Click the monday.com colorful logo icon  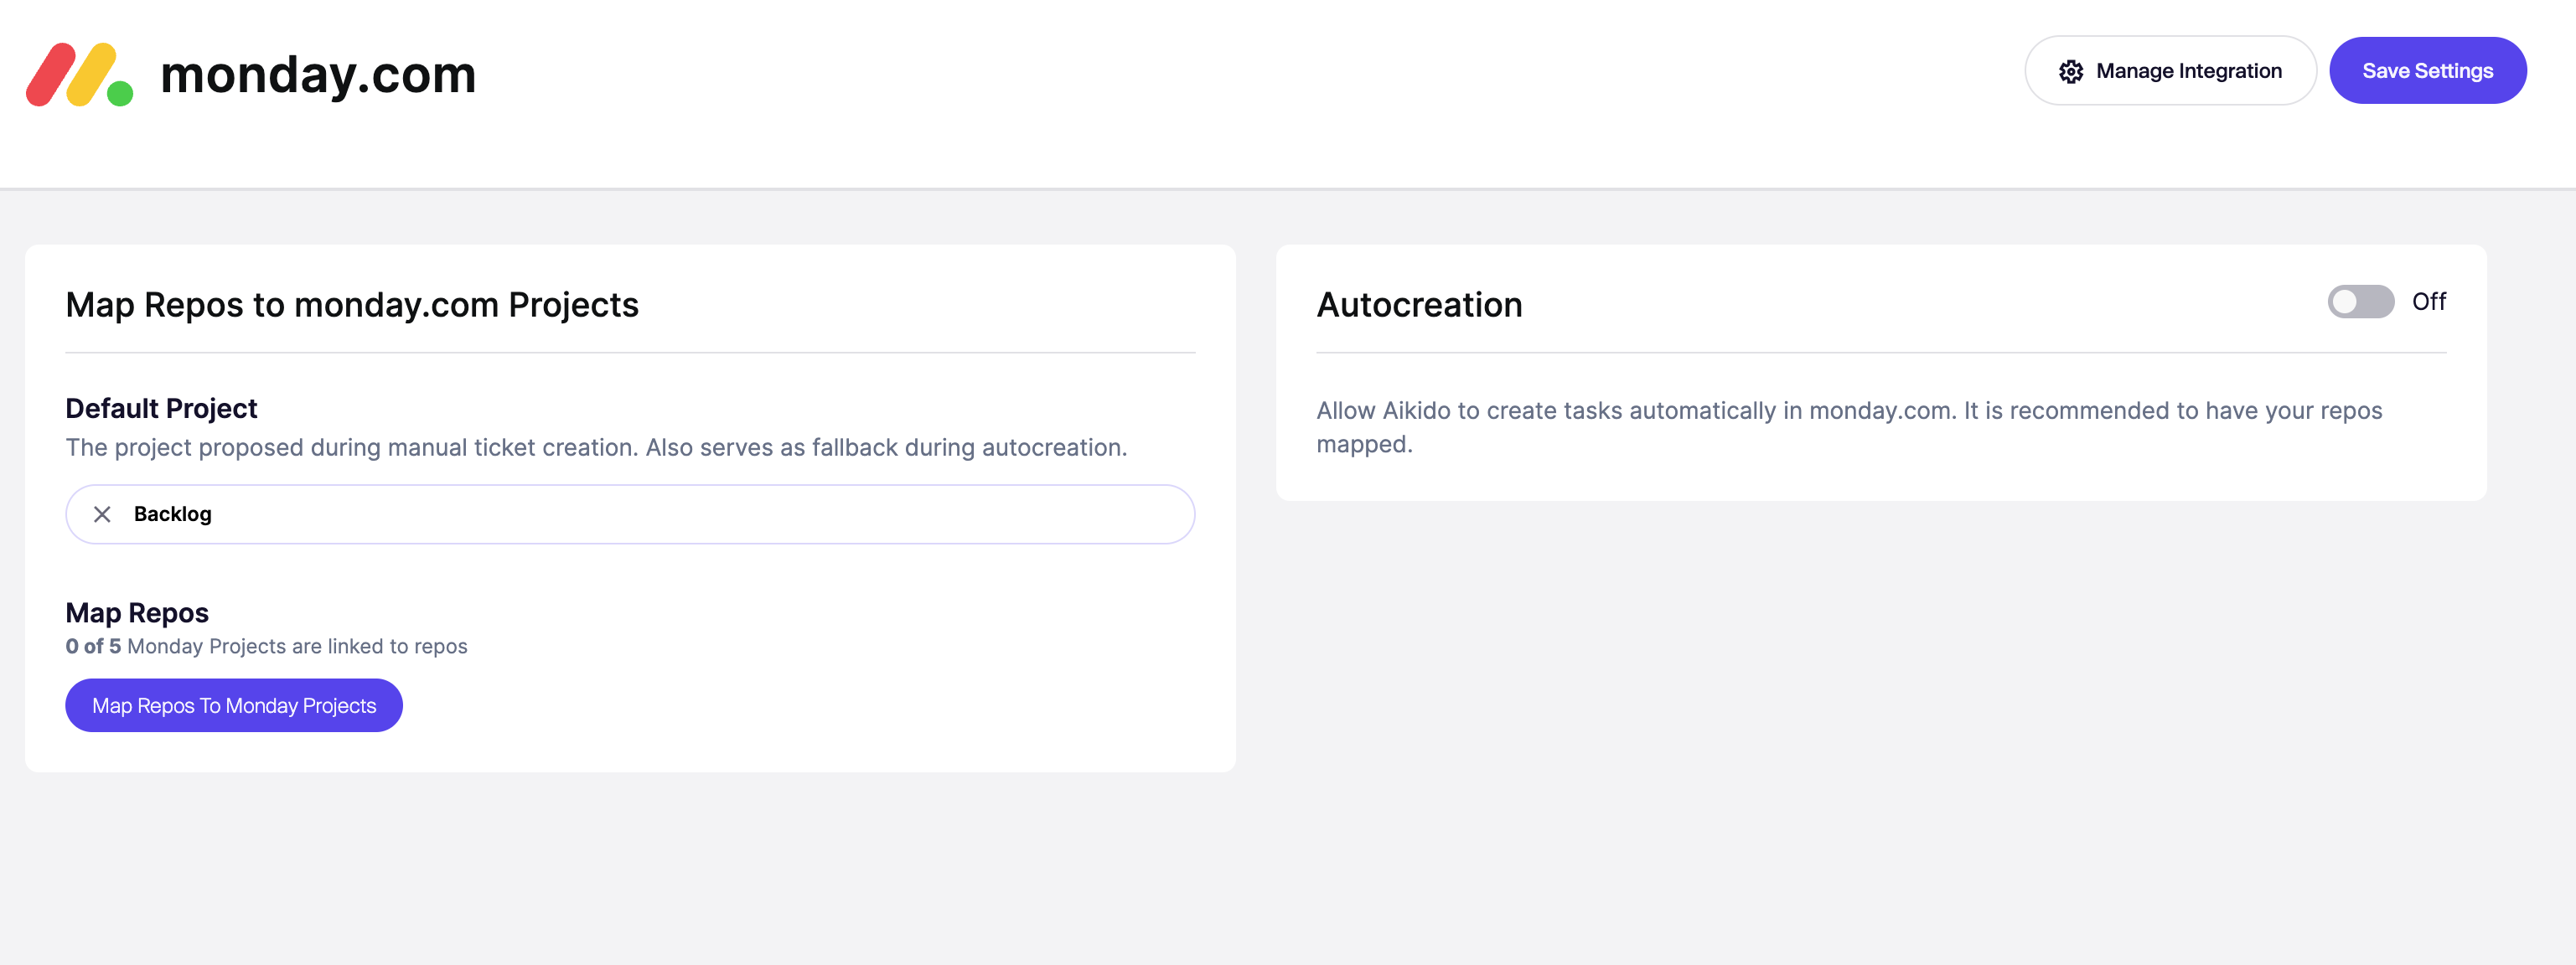point(79,74)
